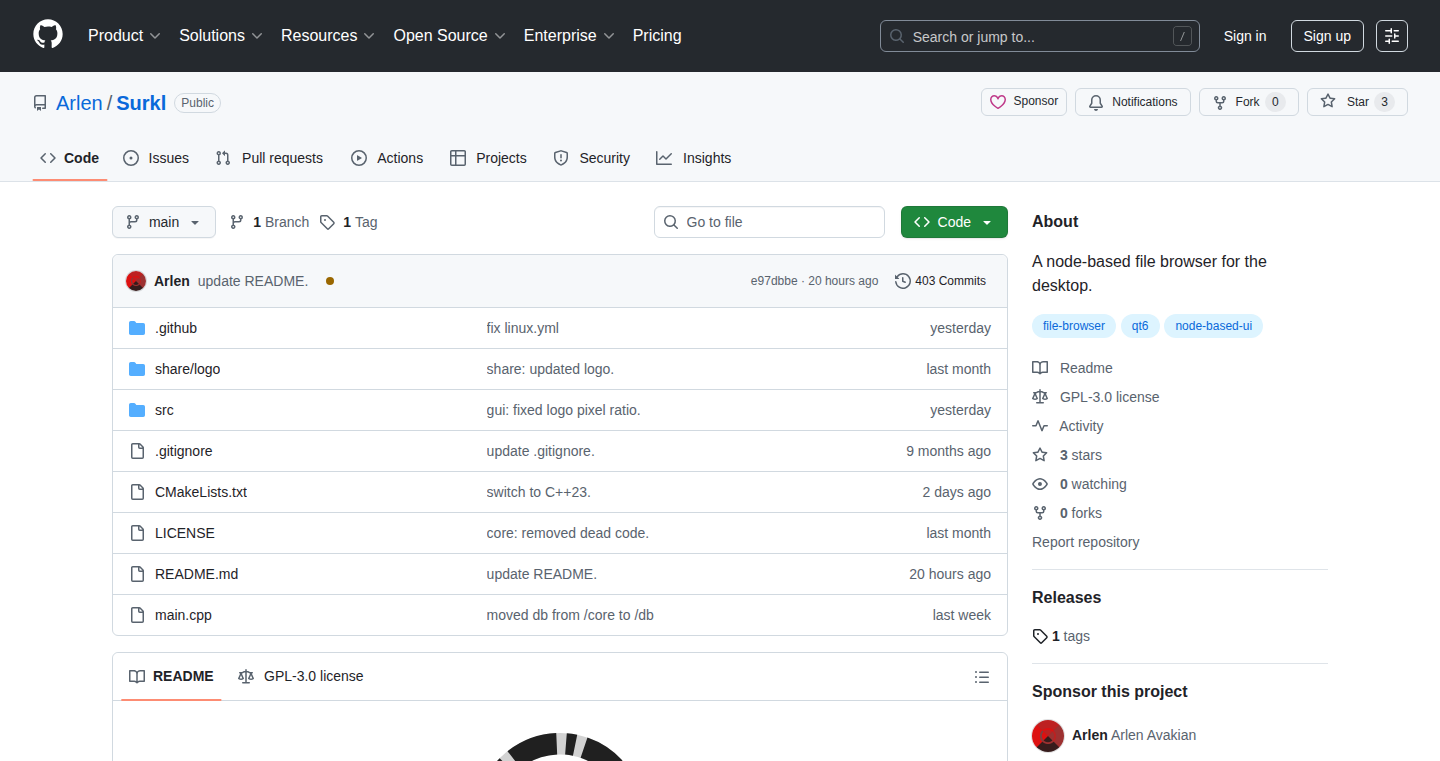The height and width of the screenshot is (761, 1440).
Task: Open the Product dropdown menu
Action: click(124, 36)
